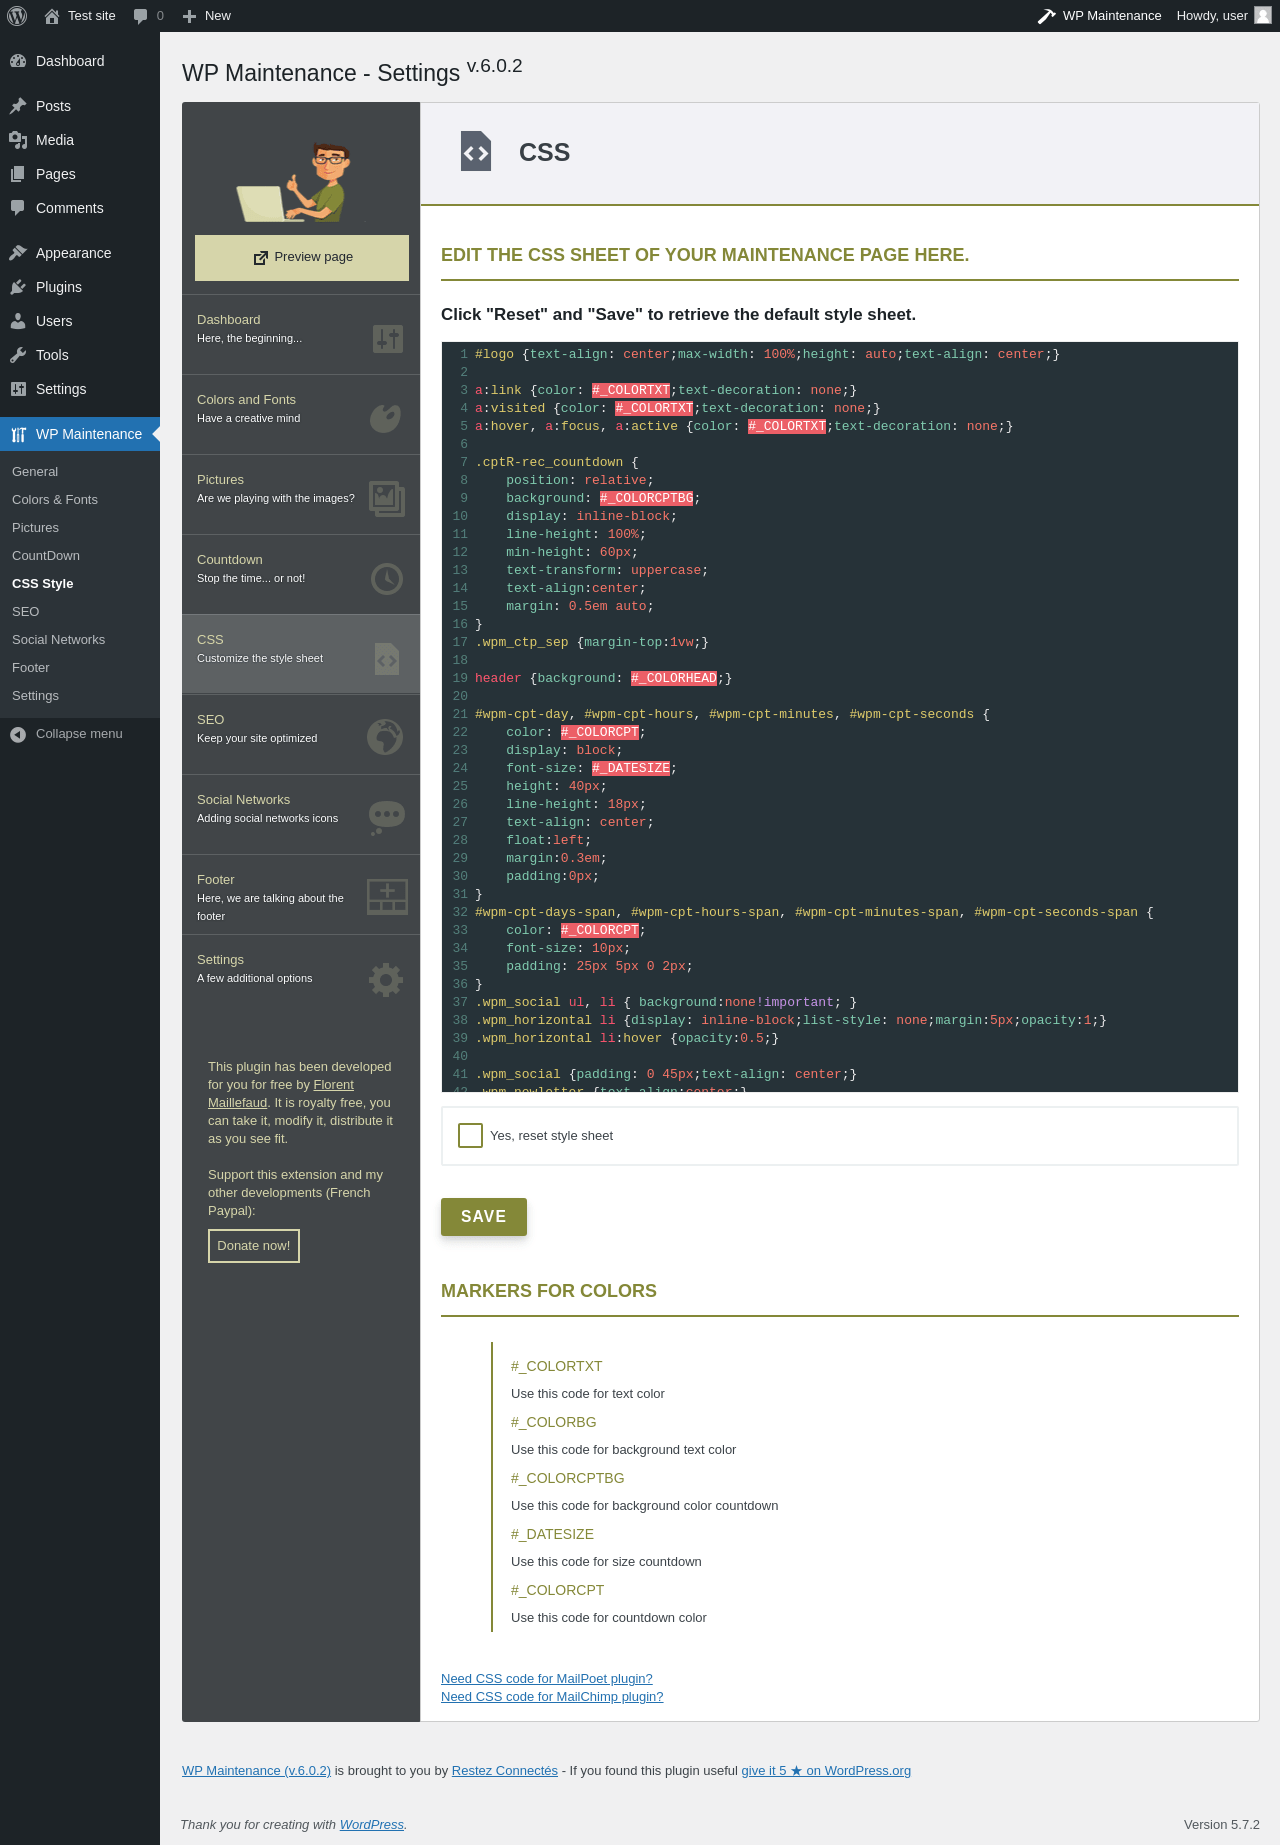The height and width of the screenshot is (1845, 1280).
Task: Click the Footer layout icon
Action: 387,896
